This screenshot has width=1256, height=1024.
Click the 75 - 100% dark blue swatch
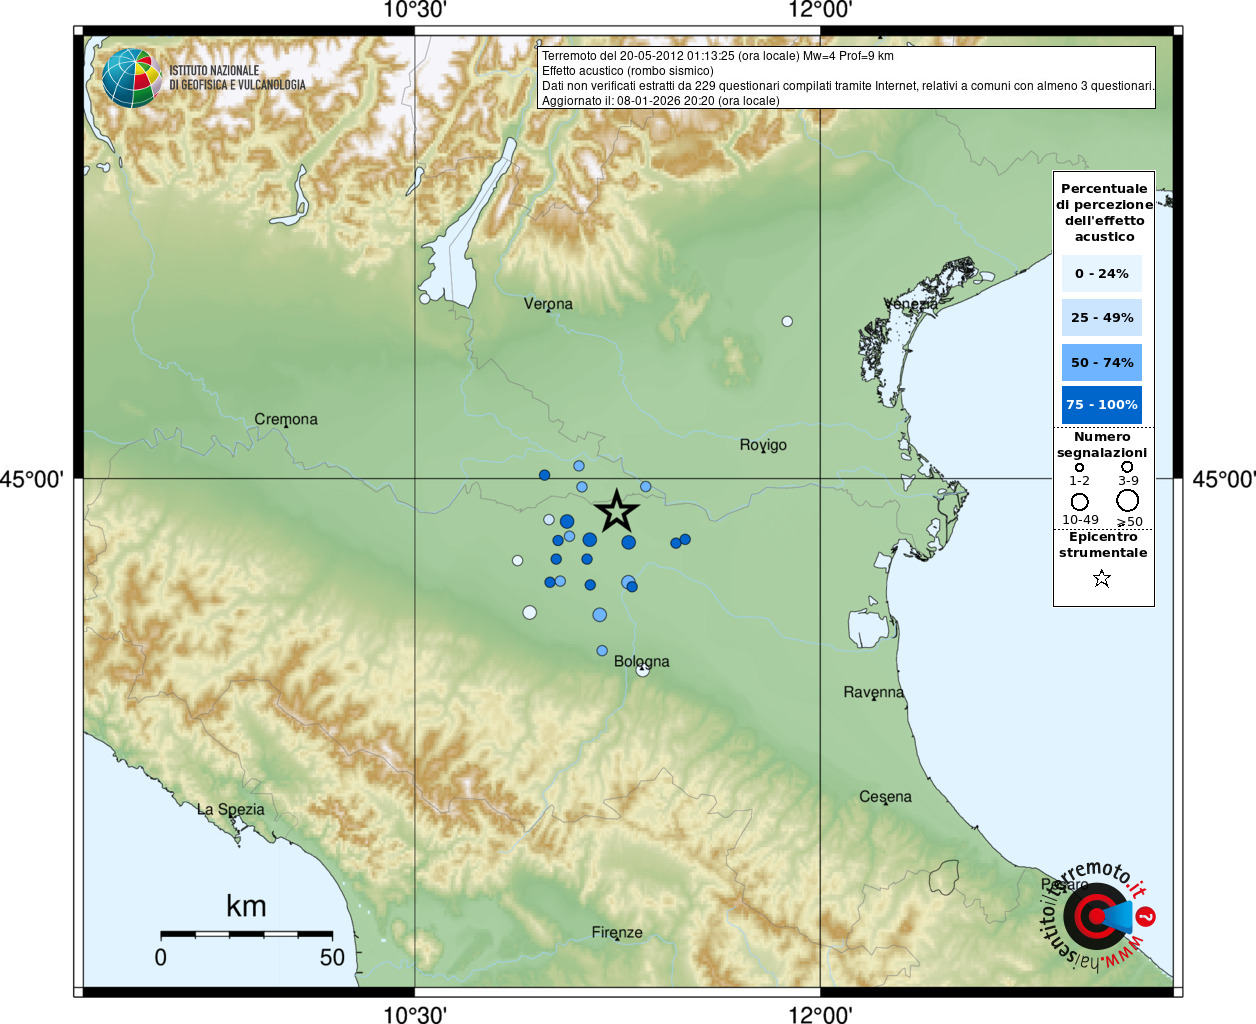pyautogui.click(x=1102, y=404)
